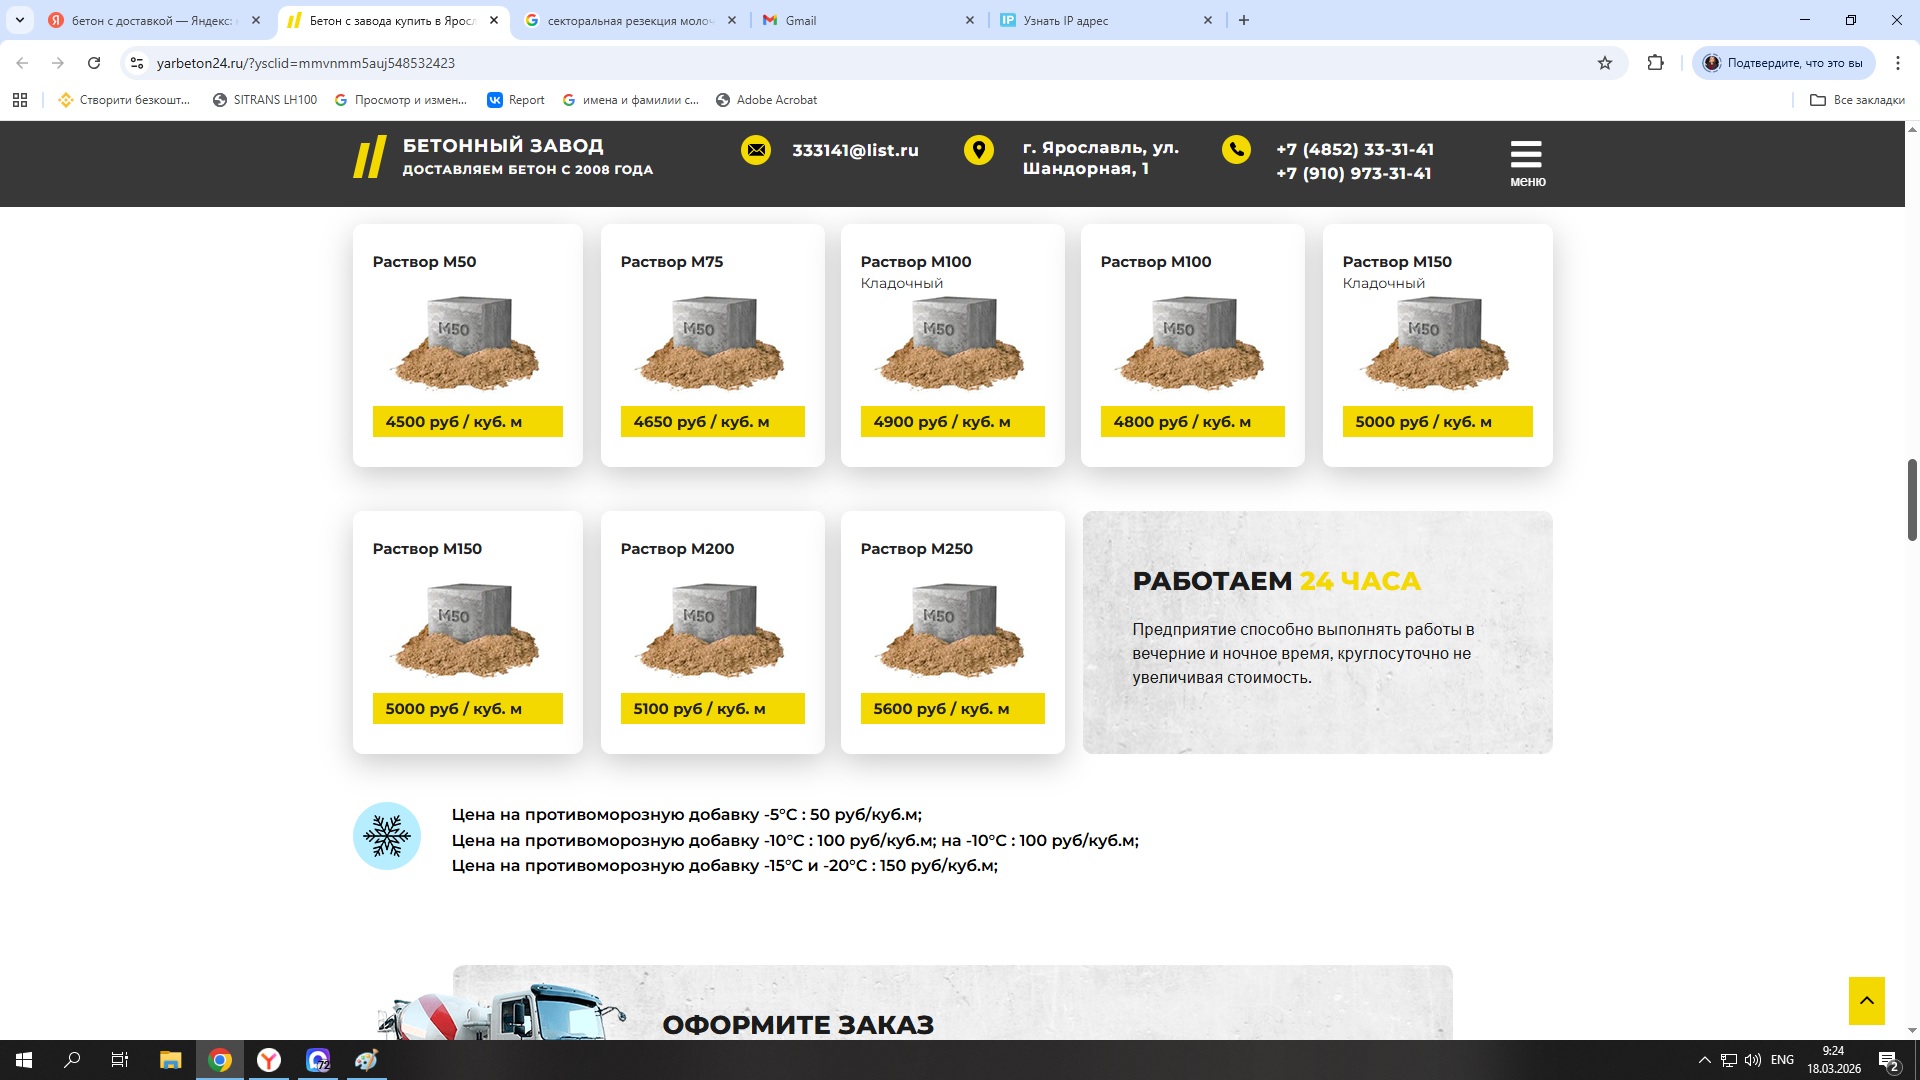Click the yellow email envelope icon
Screen dimensions: 1920x1080
tap(756, 150)
